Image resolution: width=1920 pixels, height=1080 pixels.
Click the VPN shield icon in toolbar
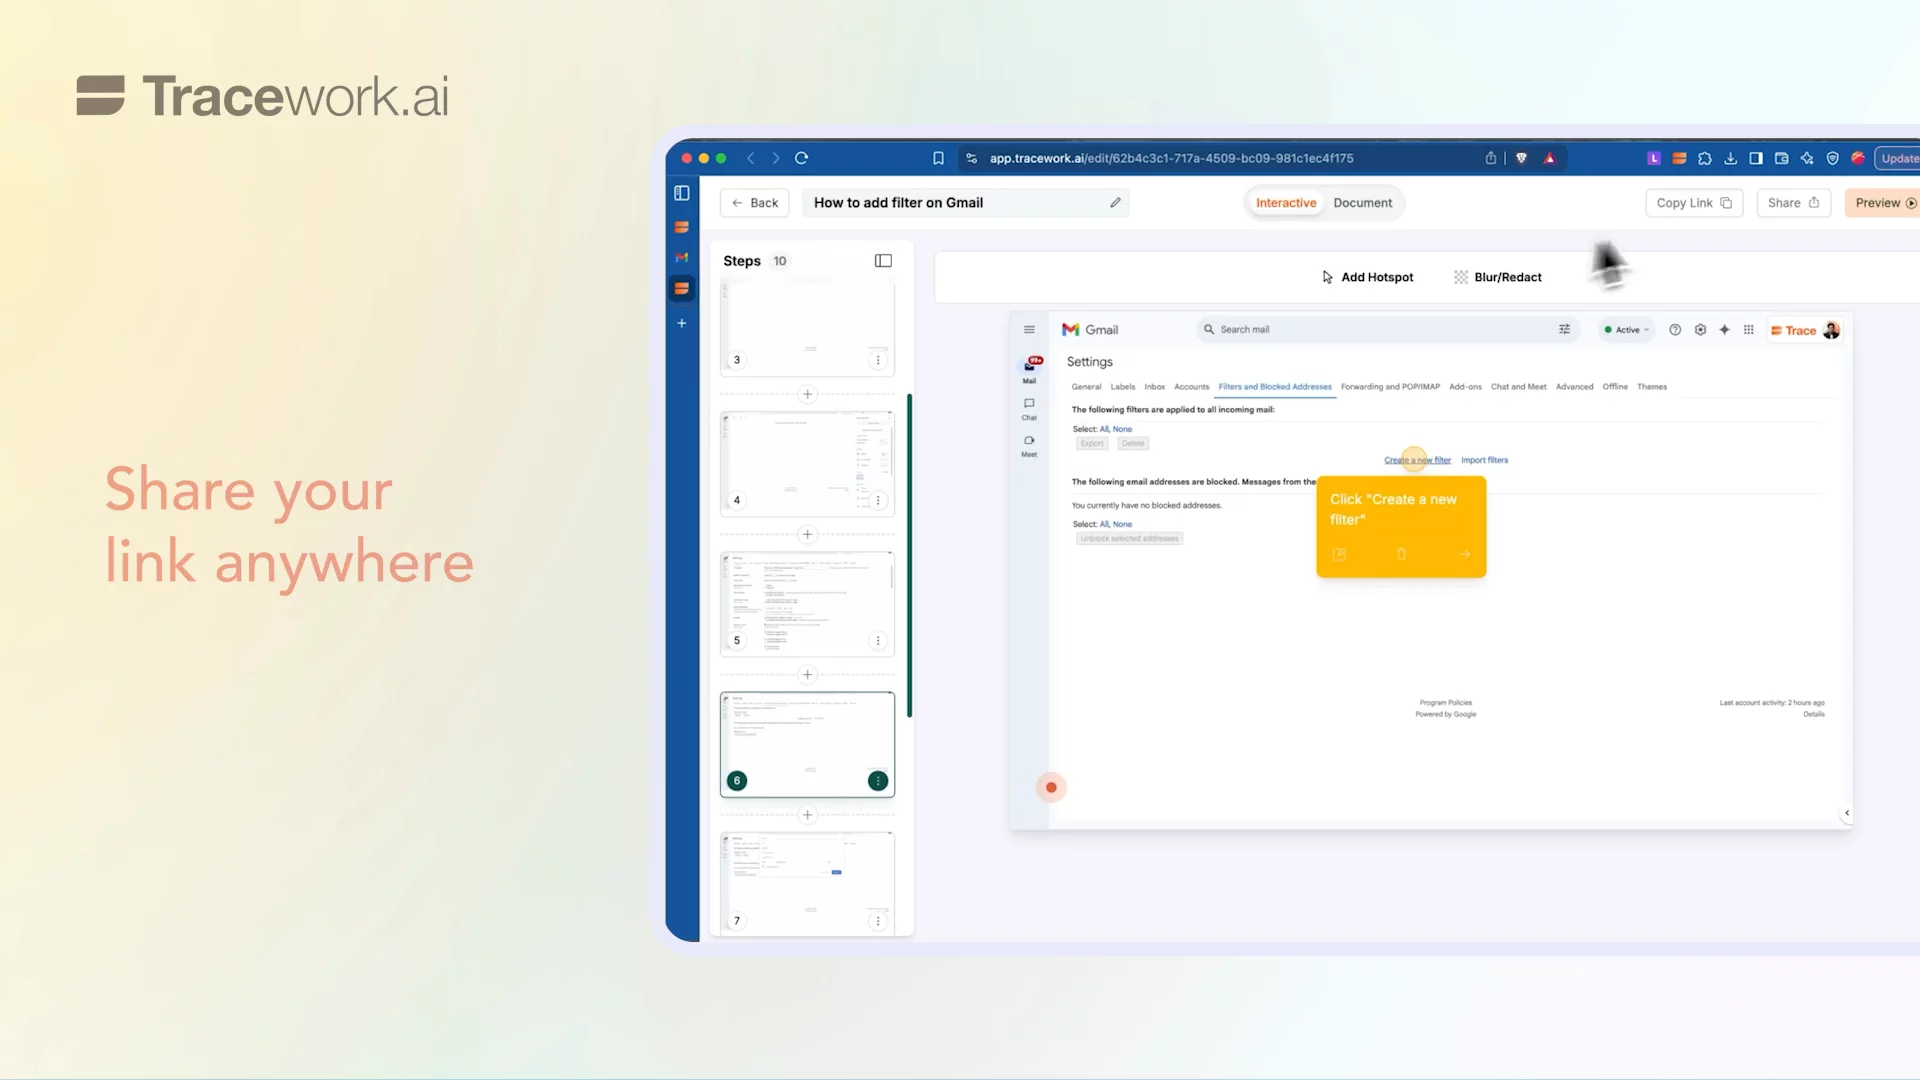(1832, 158)
